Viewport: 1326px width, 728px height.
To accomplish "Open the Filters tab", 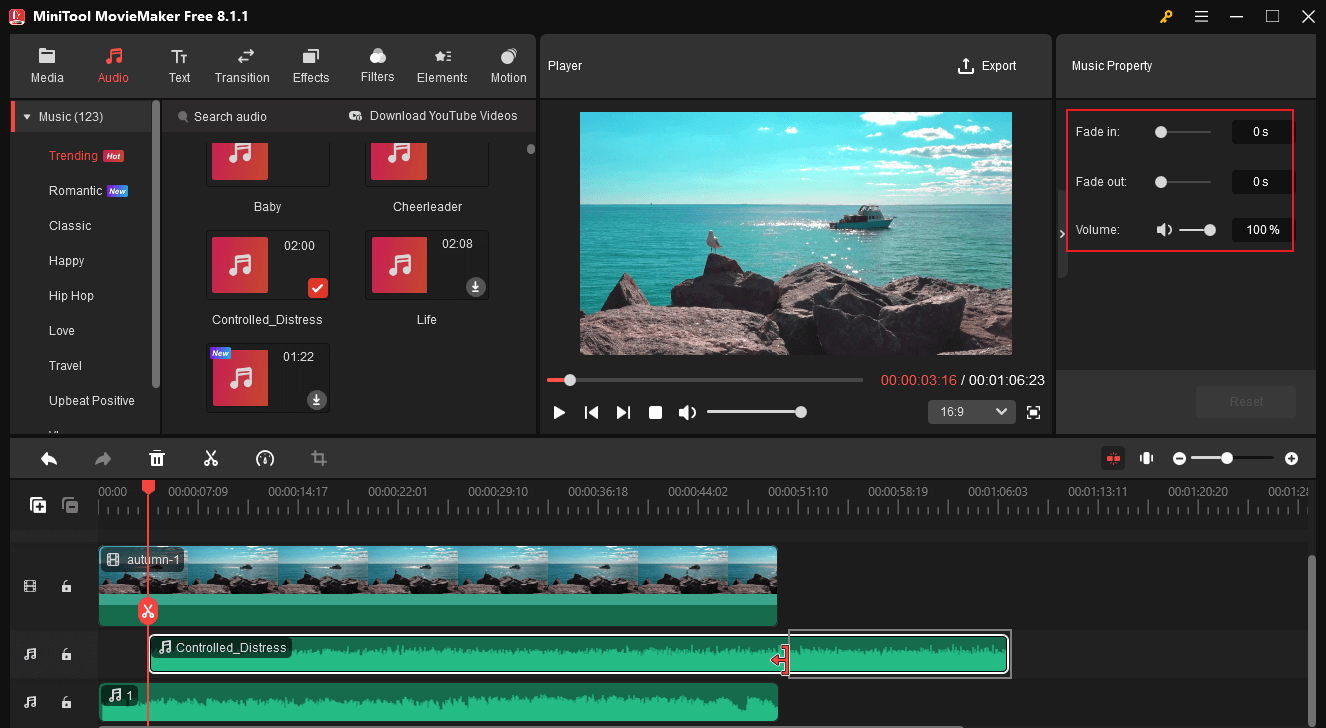I will coord(377,66).
